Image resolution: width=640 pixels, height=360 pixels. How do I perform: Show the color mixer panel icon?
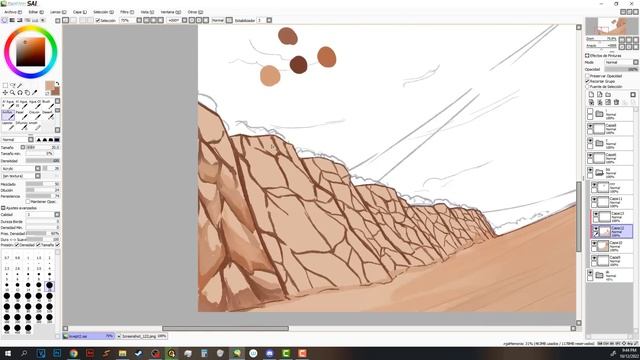(x=27, y=20)
